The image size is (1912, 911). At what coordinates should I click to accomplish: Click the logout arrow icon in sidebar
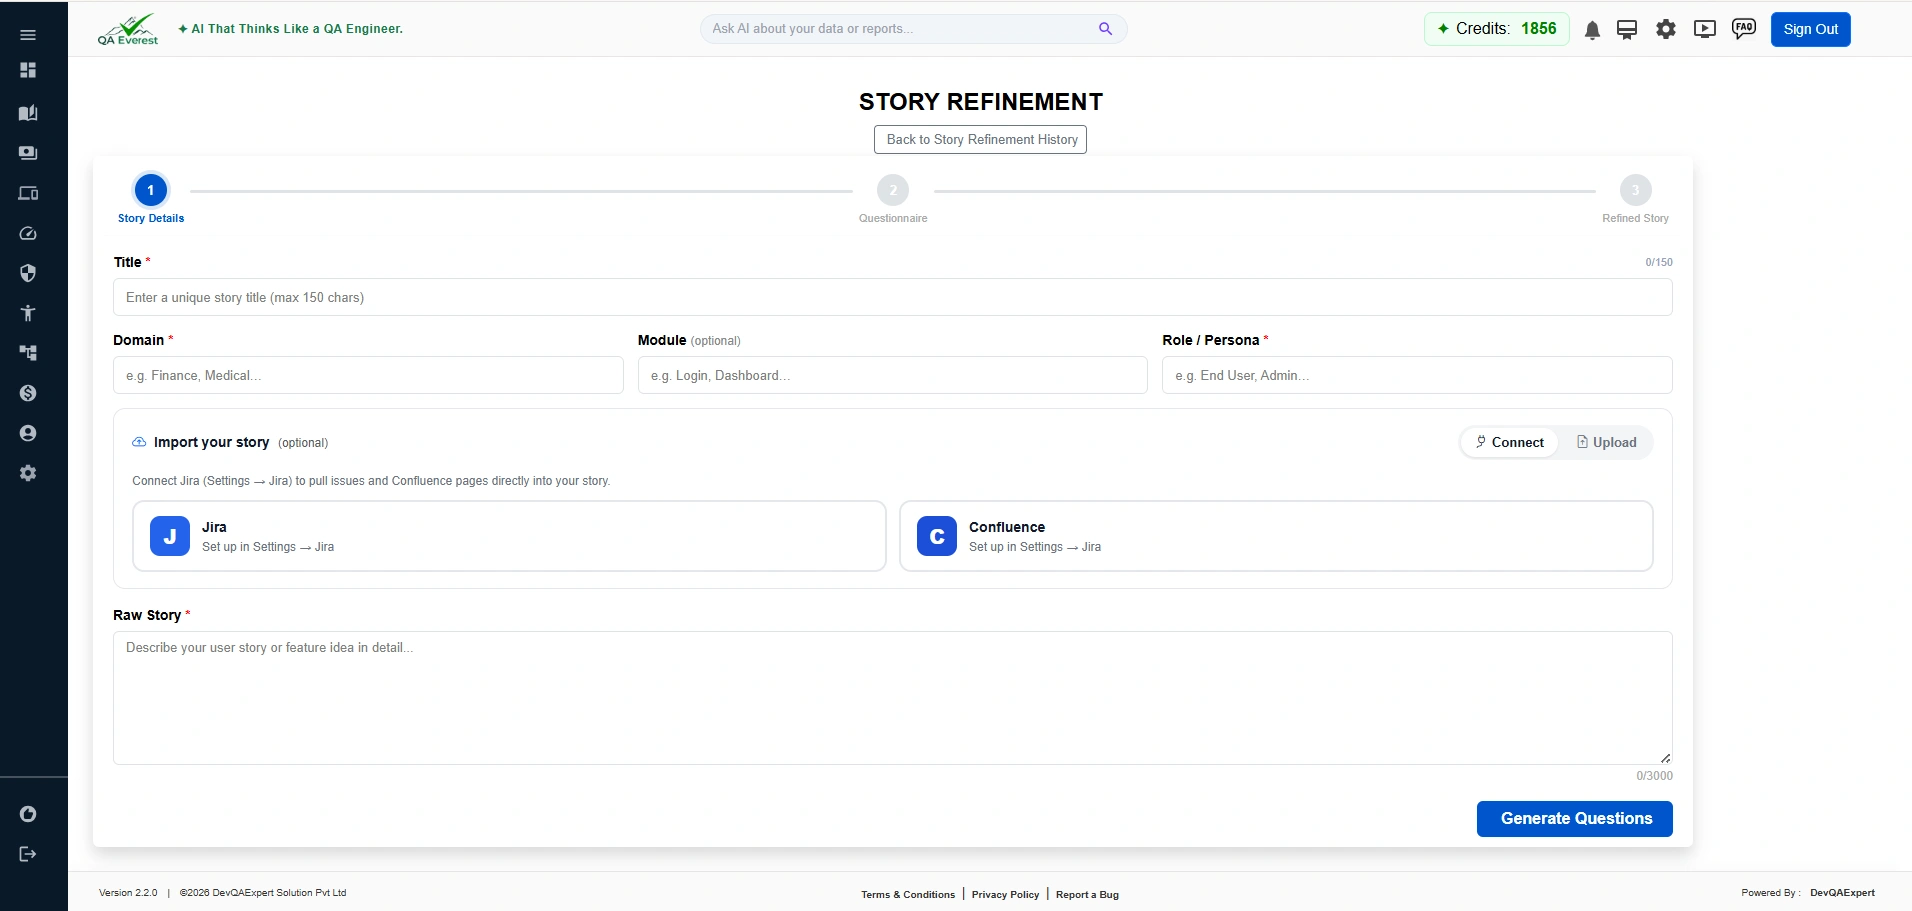coord(28,854)
